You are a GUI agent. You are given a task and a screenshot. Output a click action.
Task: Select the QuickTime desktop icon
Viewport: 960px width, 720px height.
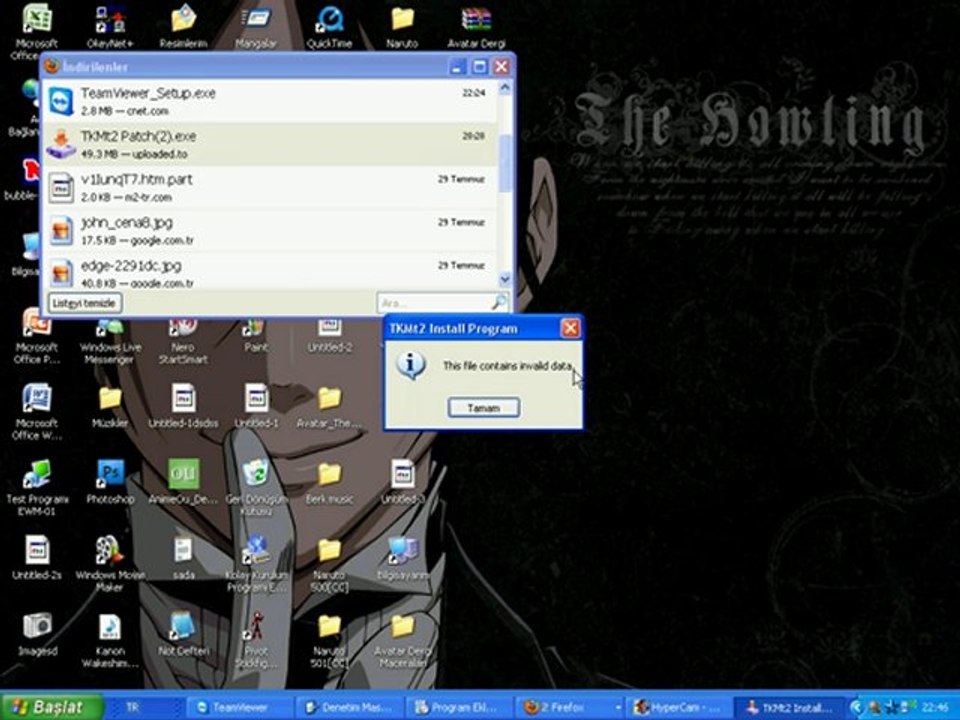(x=329, y=27)
